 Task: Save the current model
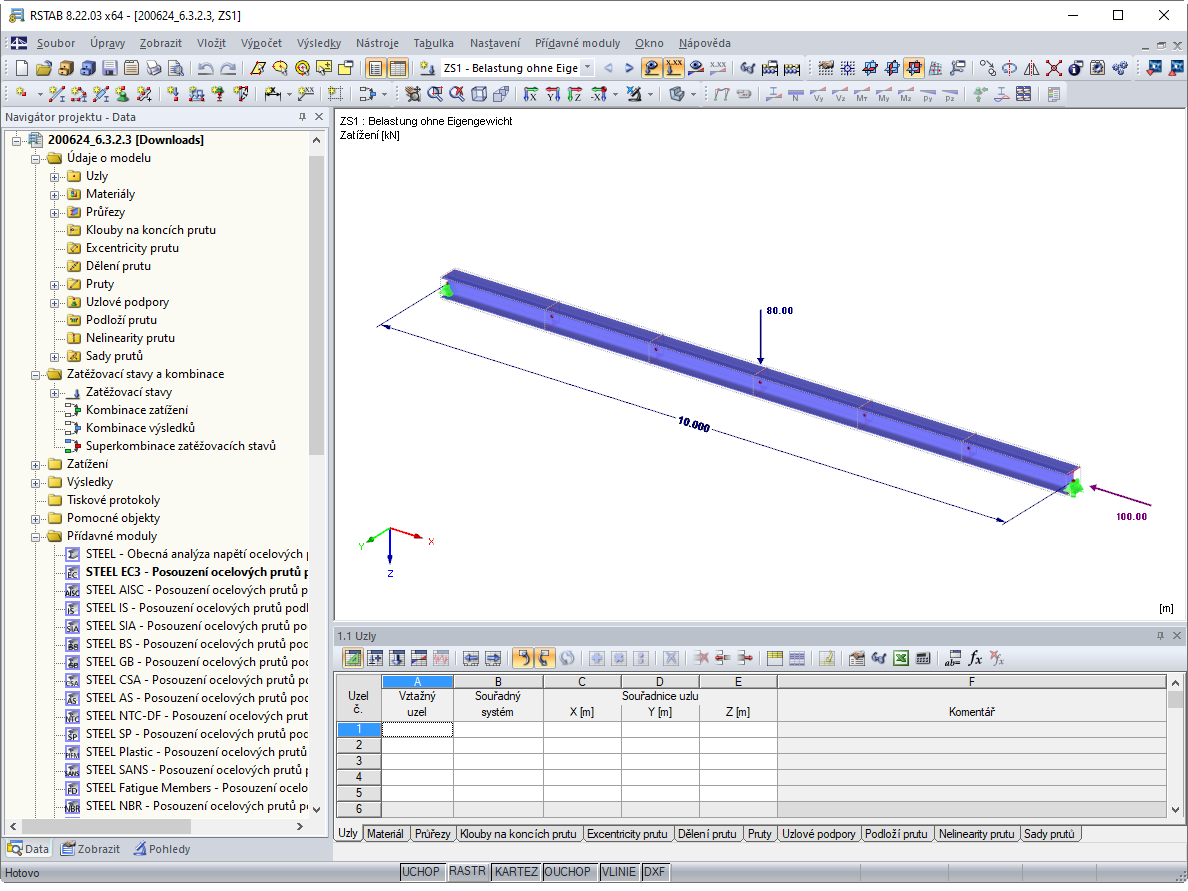coord(110,68)
